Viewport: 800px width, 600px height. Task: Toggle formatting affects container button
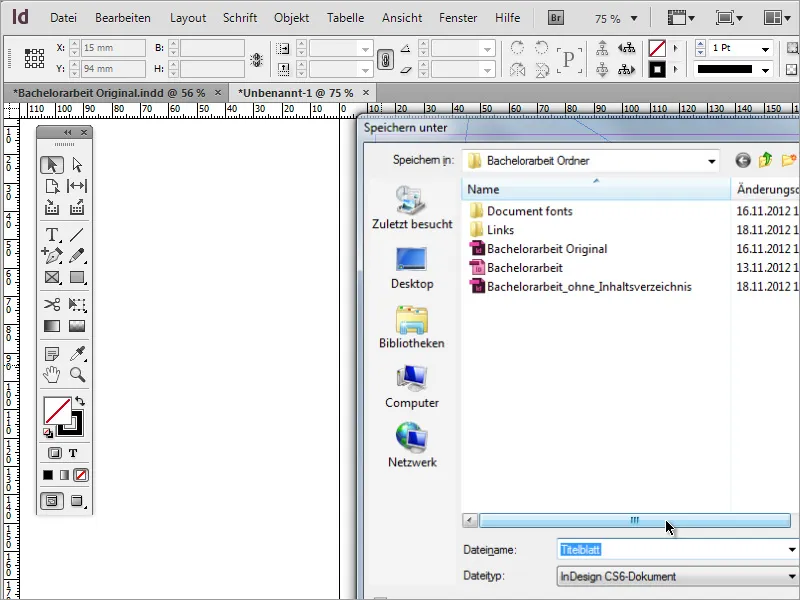(55, 453)
